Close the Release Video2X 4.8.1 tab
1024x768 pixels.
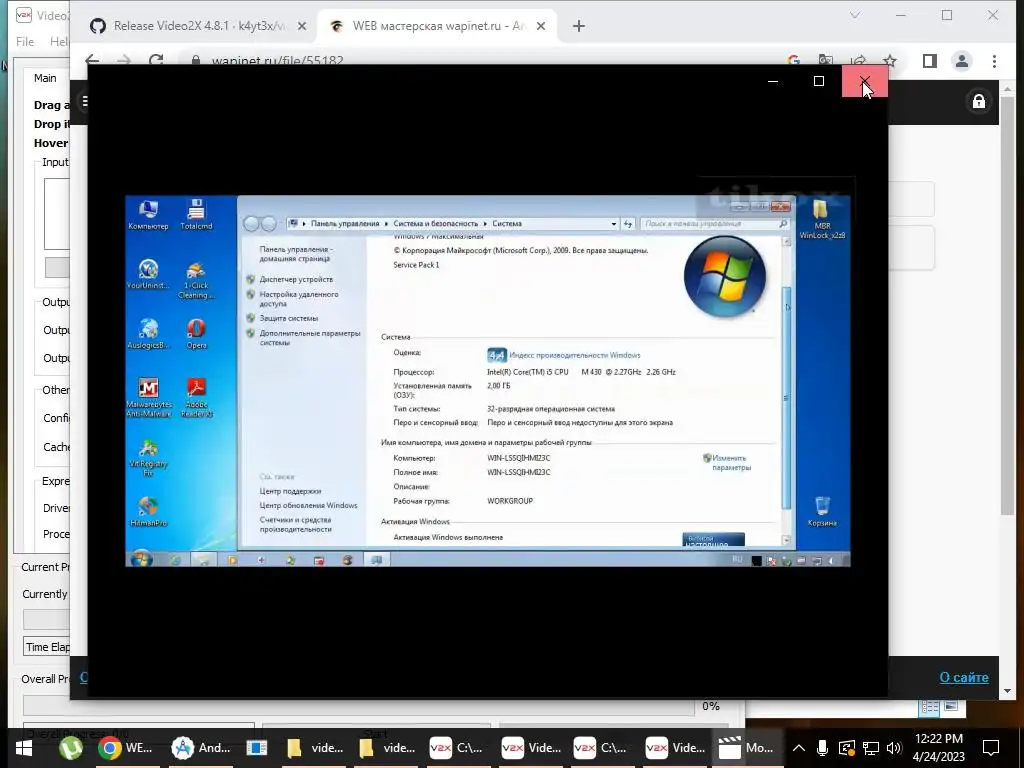click(x=302, y=26)
